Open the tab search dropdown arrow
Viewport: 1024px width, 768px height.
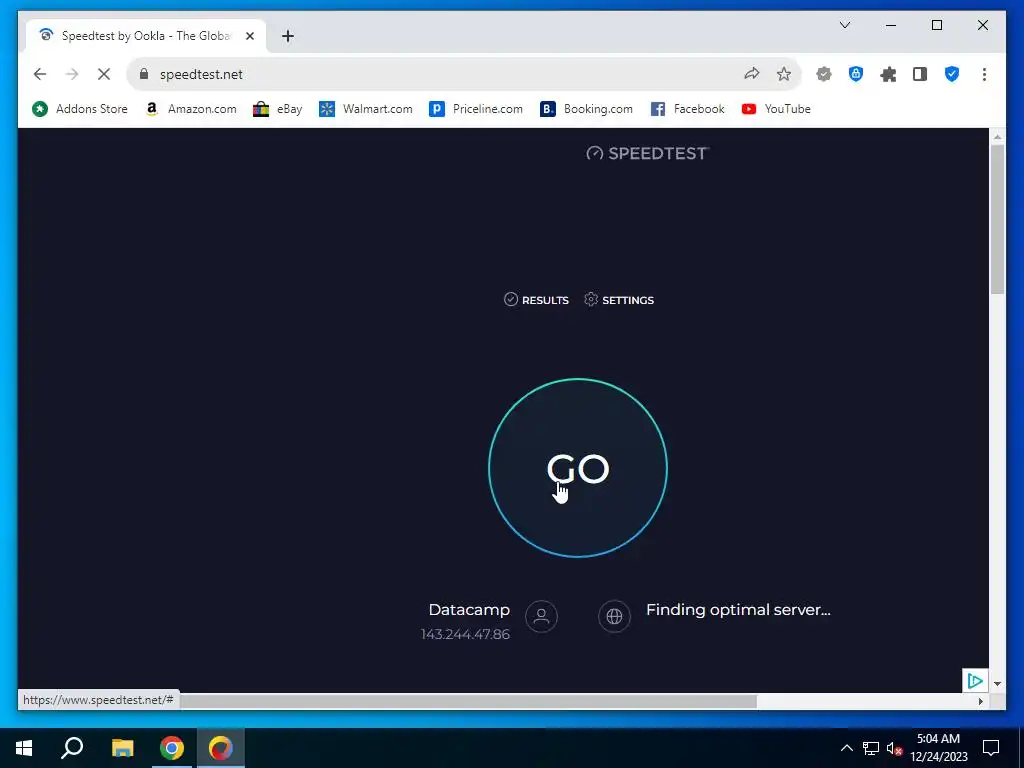point(845,25)
